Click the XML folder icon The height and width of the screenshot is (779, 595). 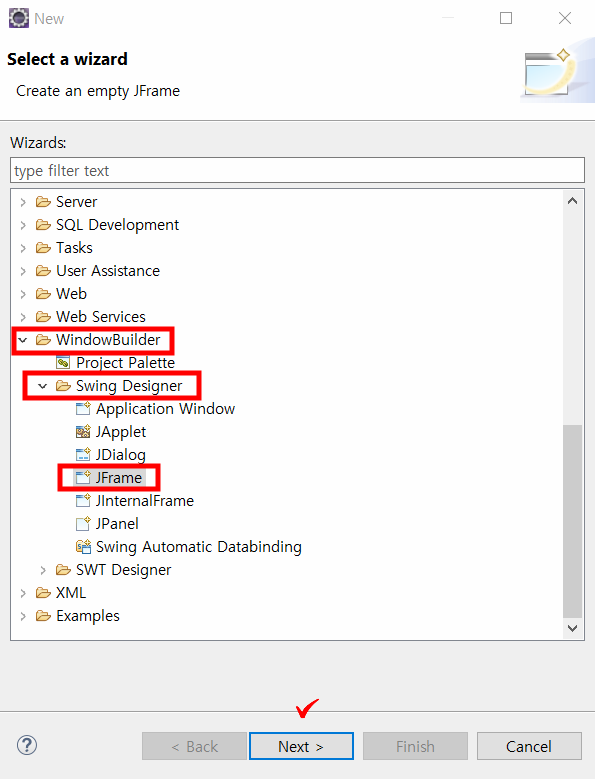[43, 592]
